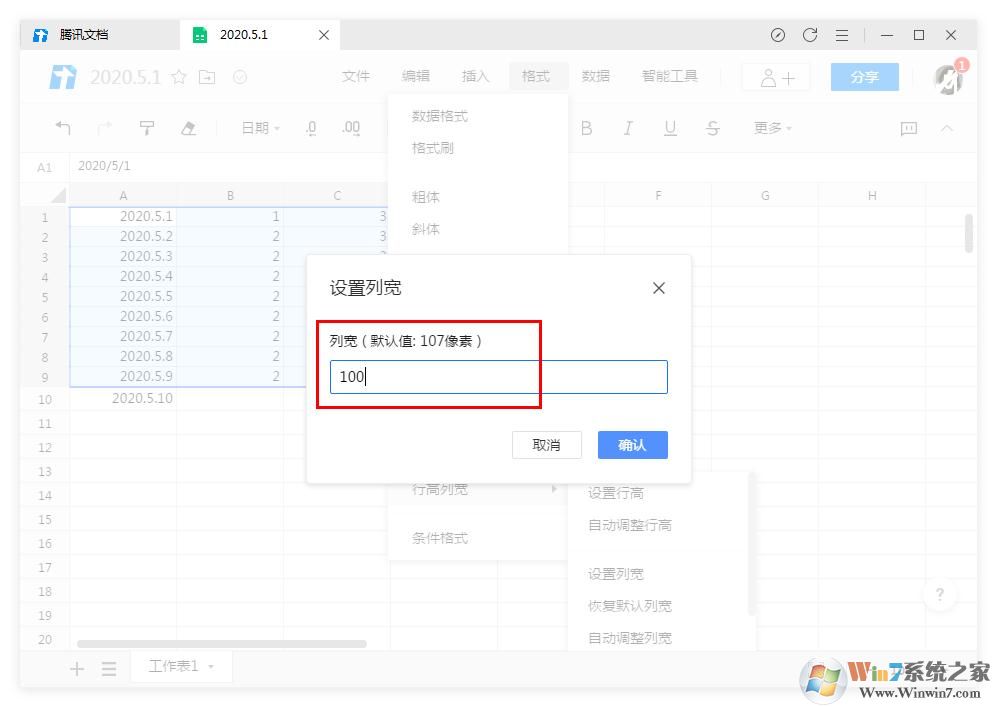Open the 工作表1 sheet tab dropdown
Screen dimensions: 997x707
tap(207, 667)
